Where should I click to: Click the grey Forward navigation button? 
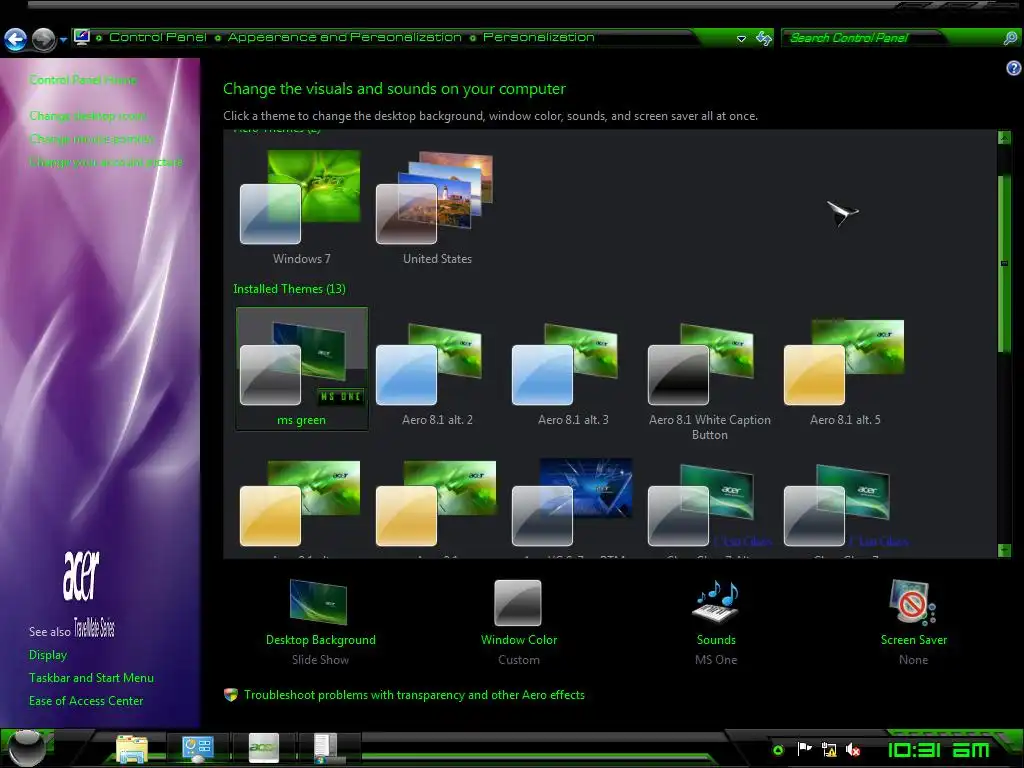[x=43, y=39]
